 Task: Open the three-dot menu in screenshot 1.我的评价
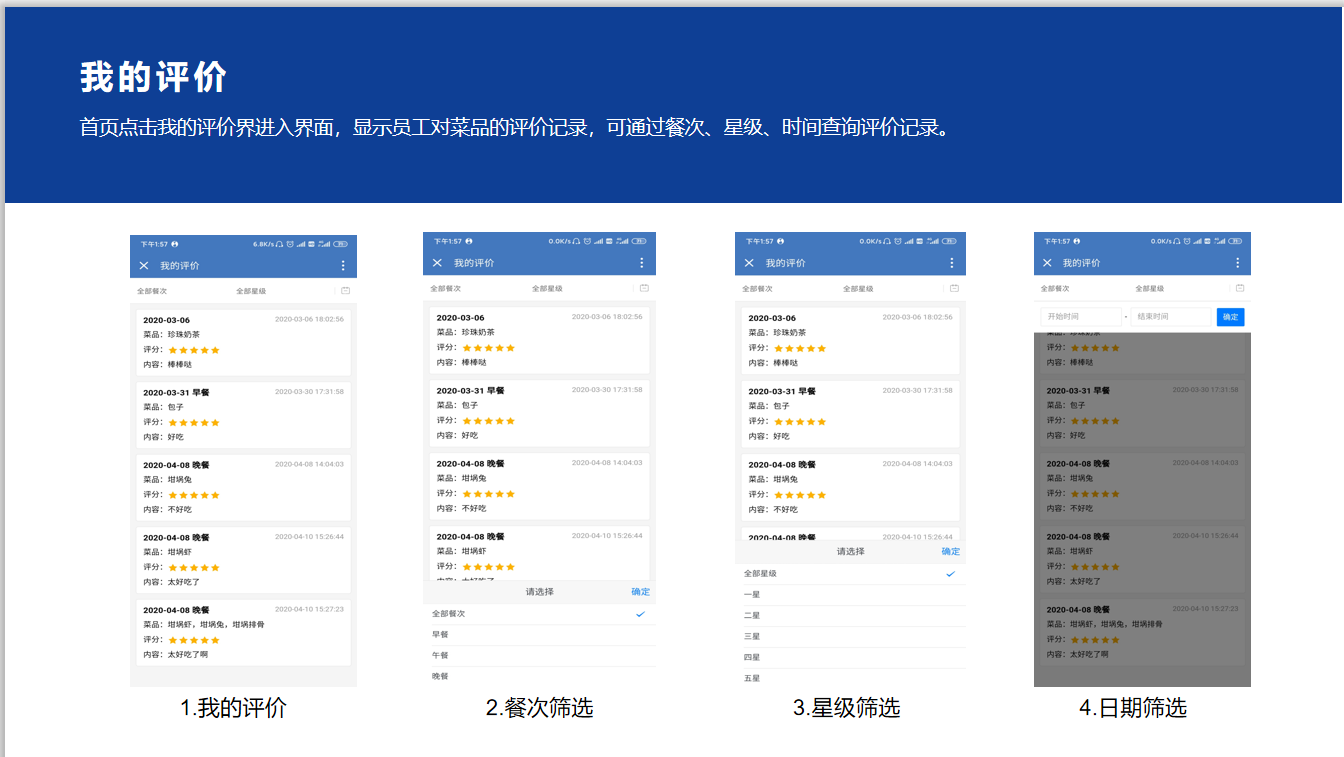(x=343, y=265)
